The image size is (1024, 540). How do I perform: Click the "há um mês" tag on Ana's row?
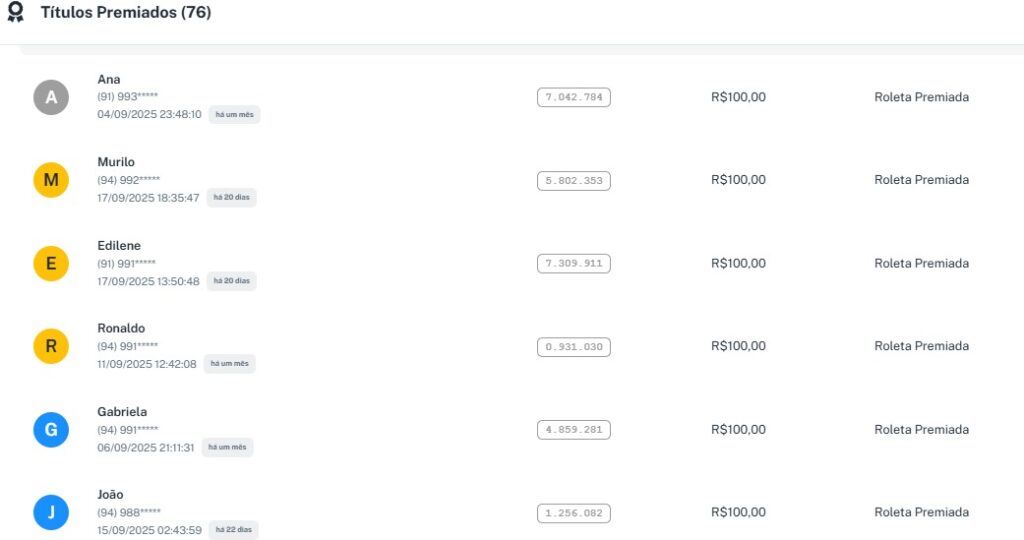234,115
